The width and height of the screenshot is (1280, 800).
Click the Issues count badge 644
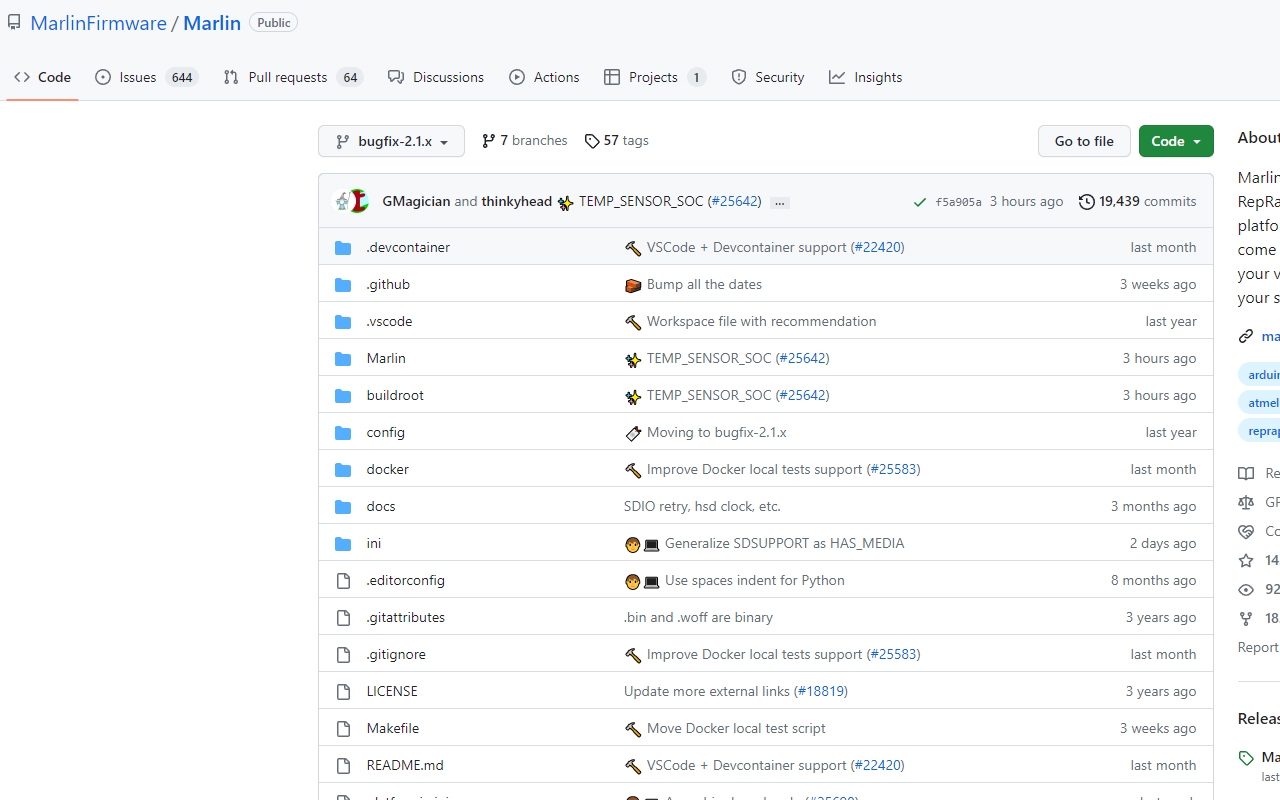[x=182, y=77]
